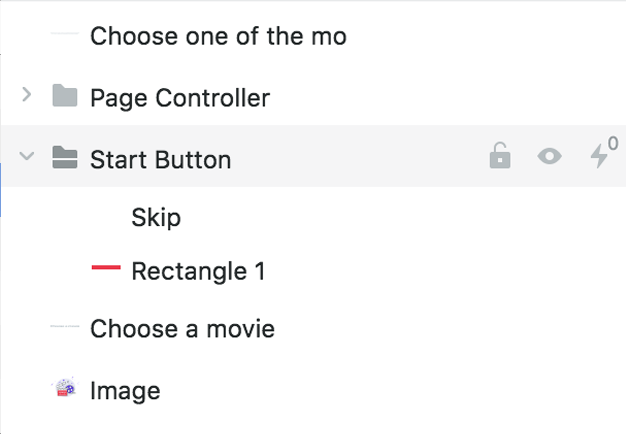Select the Page Controller layer name
This screenshot has height=434, width=626.
(180, 98)
